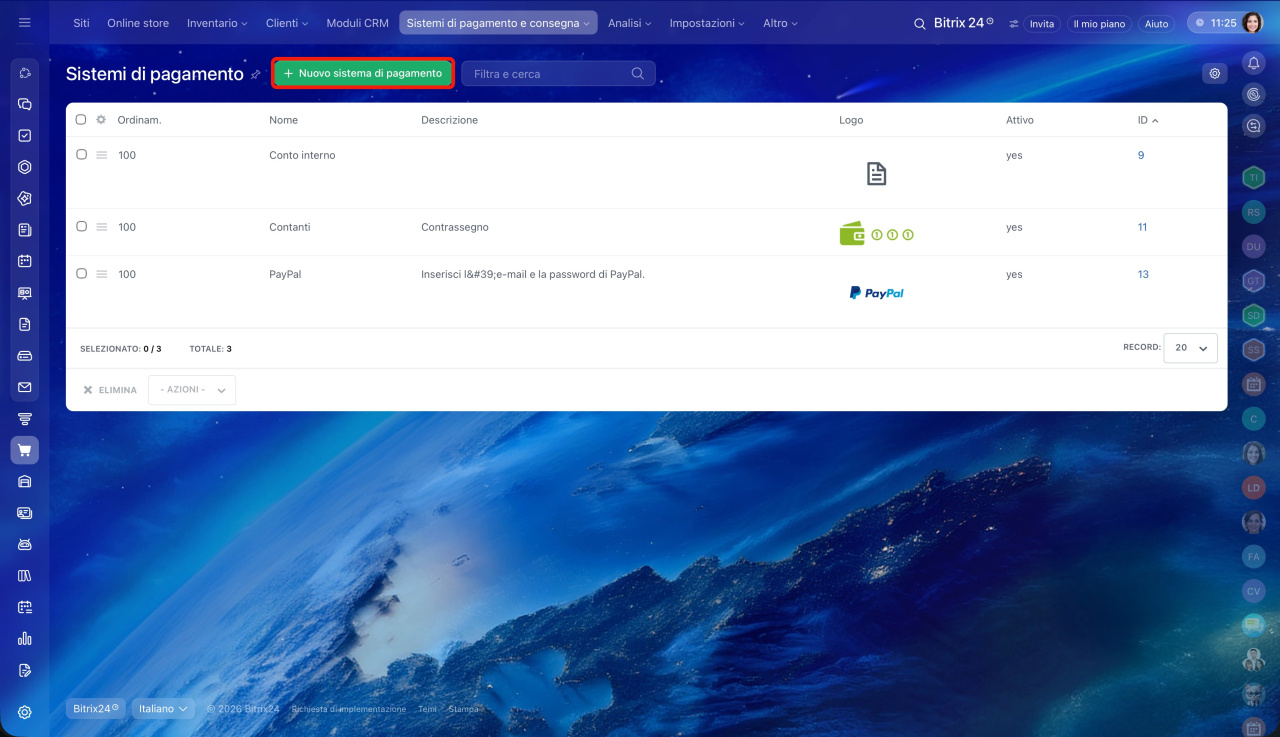Expand the Italiano language selector
1280x737 pixels.
(x=163, y=709)
